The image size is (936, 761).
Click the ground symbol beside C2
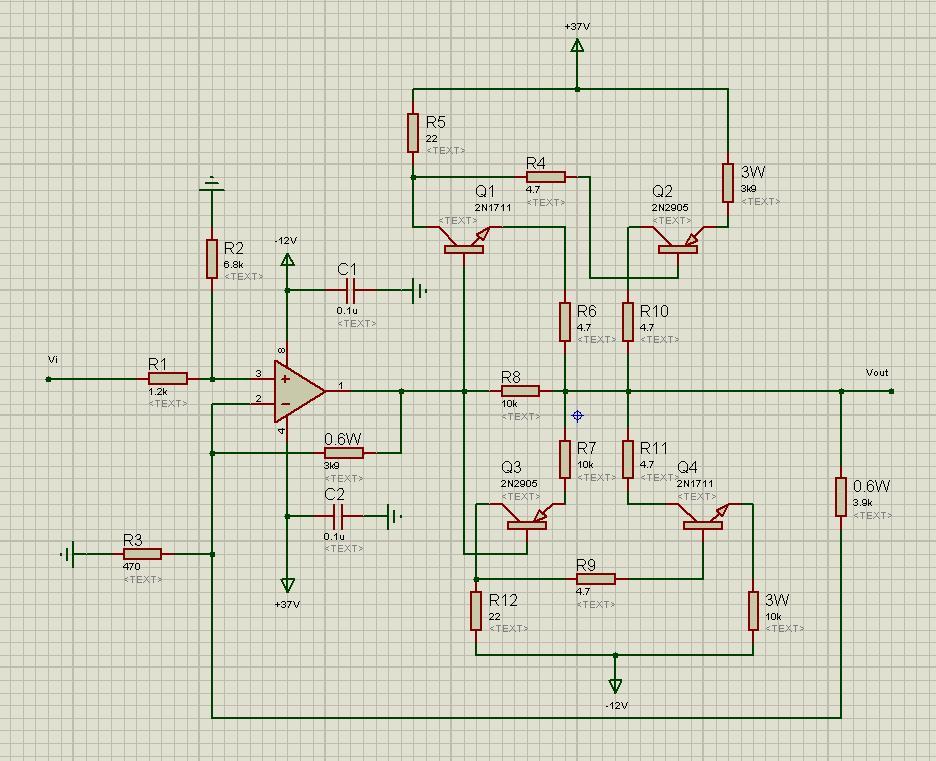tap(395, 516)
